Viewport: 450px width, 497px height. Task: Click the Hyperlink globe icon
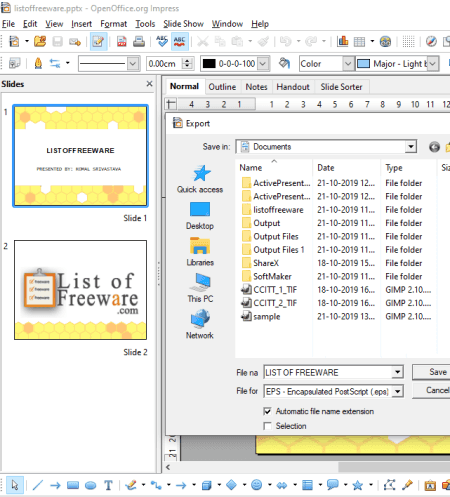385,42
